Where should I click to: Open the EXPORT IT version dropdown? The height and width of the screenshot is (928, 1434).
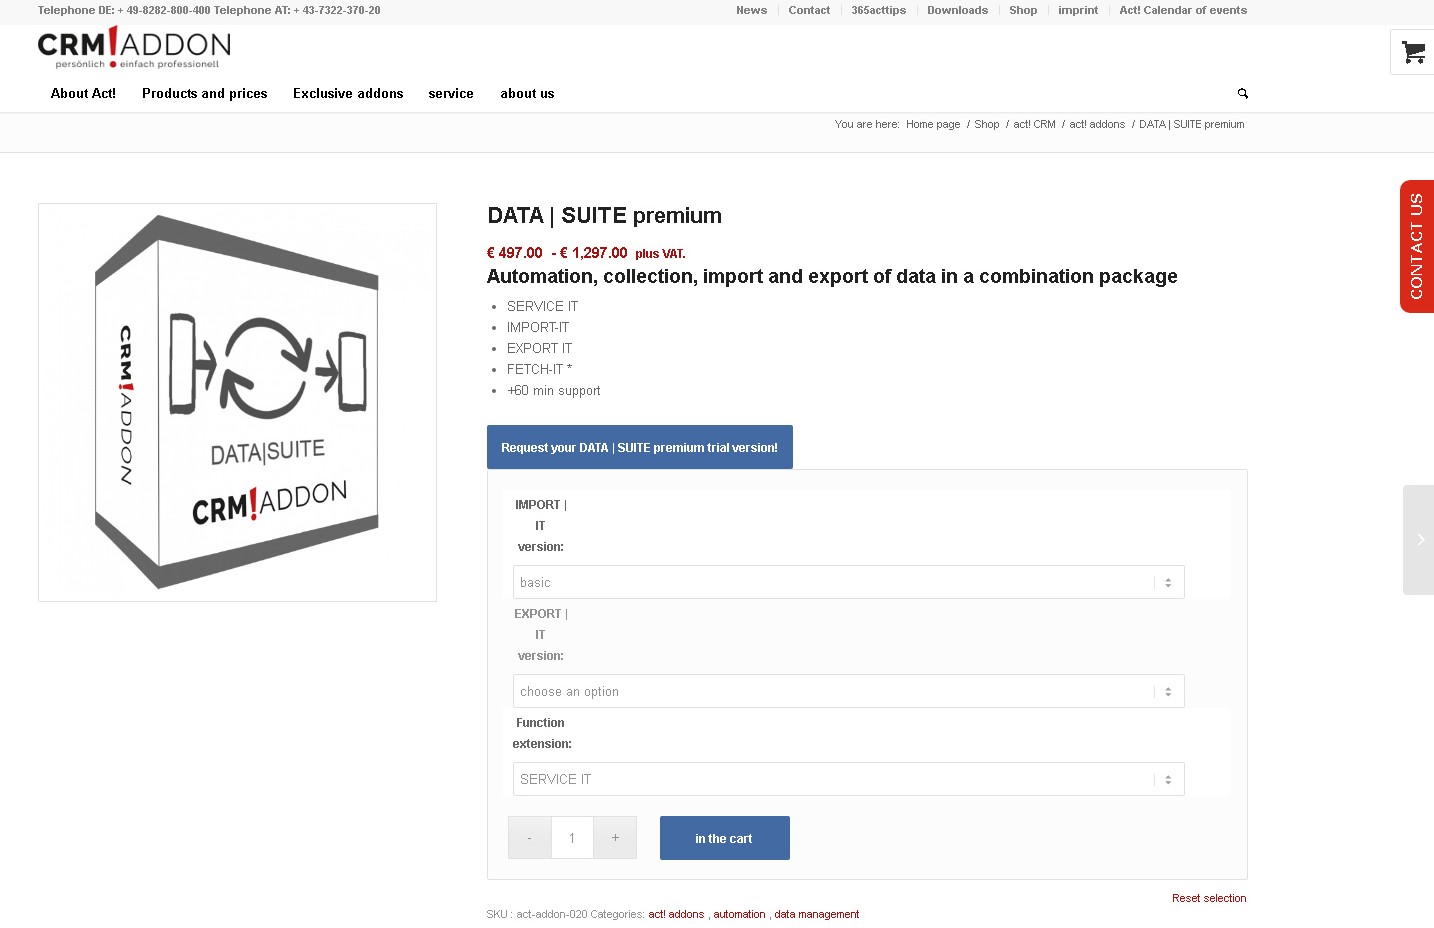(849, 691)
